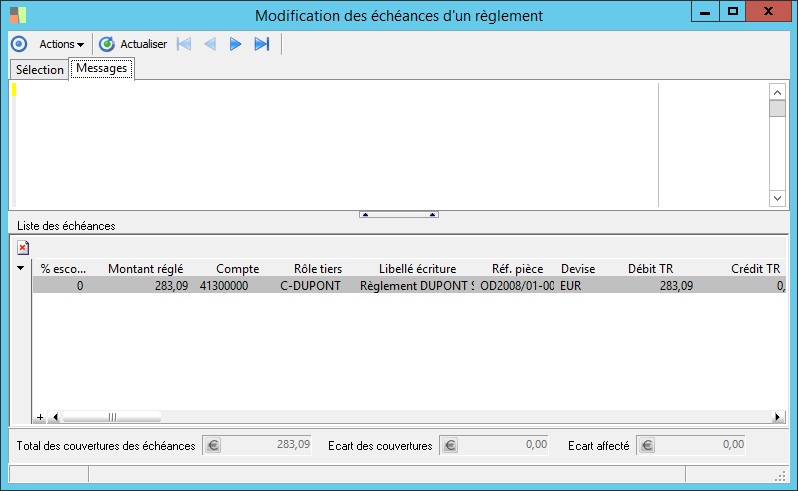Click the 'Compte' column header
Screen dimensions: 798x491
tap(237, 269)
